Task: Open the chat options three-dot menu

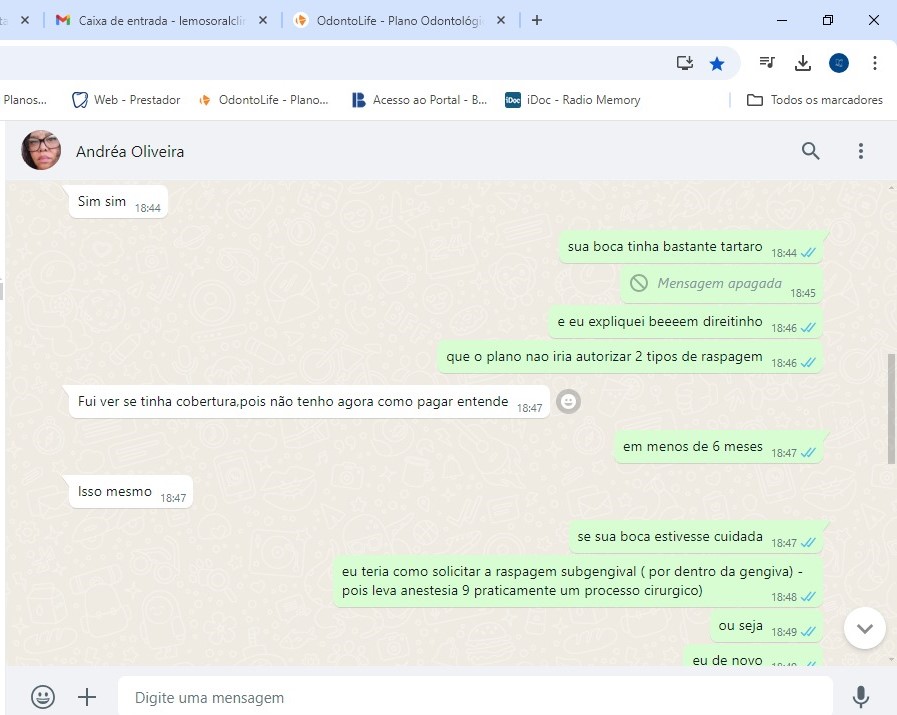Action: [x=860, y=151]
